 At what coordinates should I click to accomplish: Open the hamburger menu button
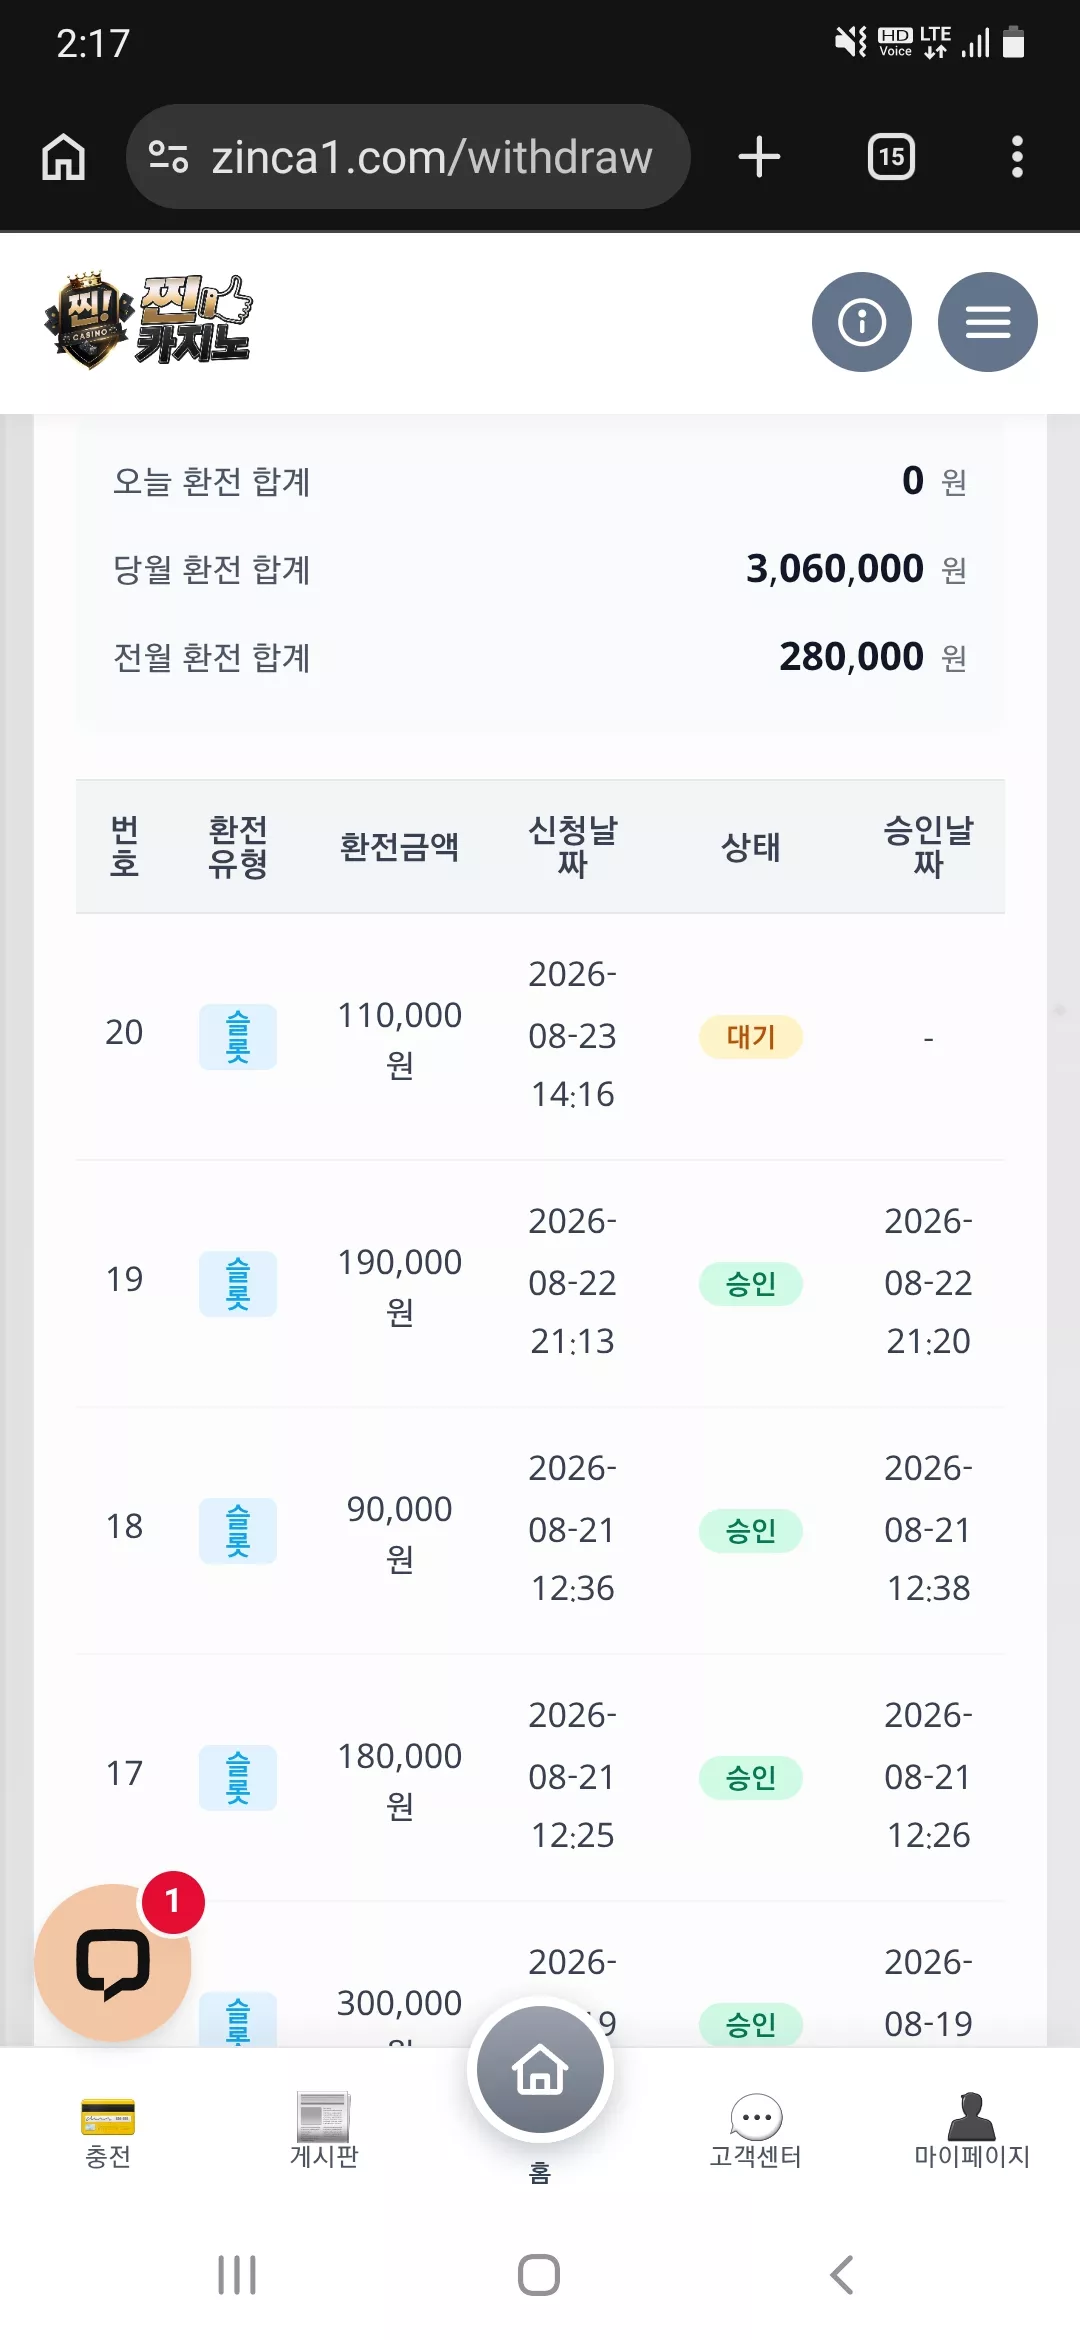[x=987, y=322]
